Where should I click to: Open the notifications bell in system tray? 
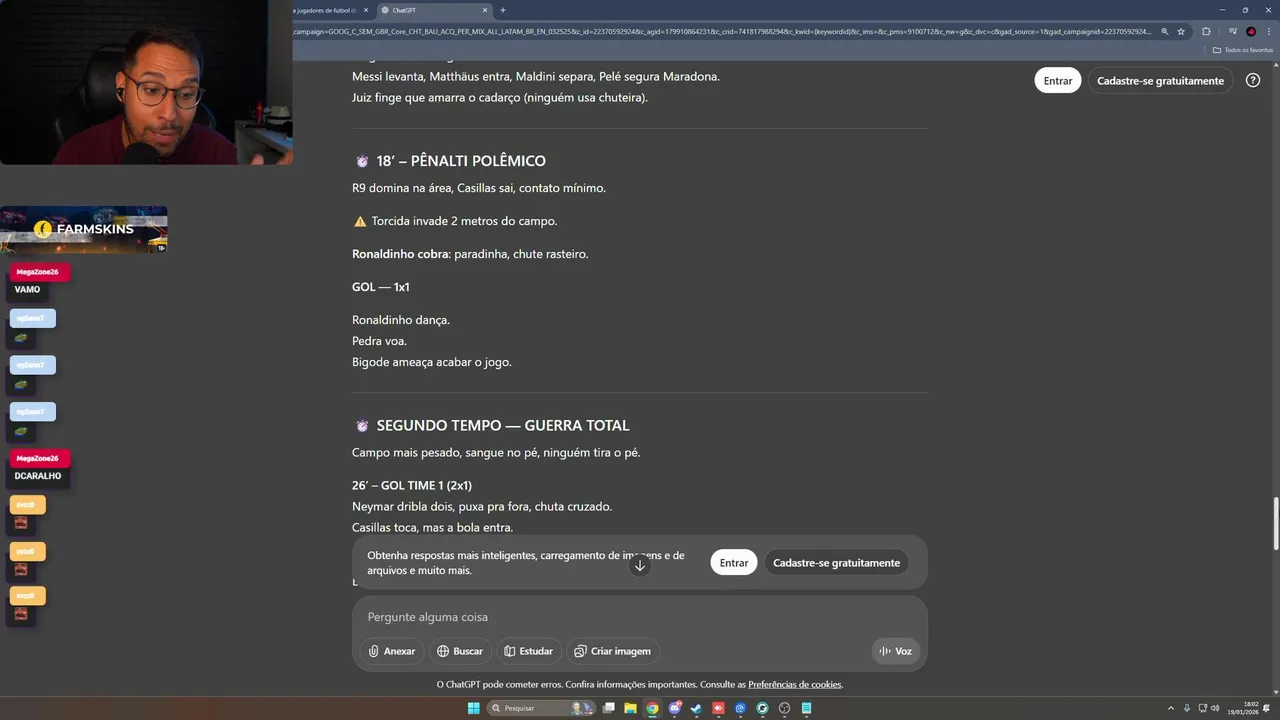click(x=1266, y=708)
